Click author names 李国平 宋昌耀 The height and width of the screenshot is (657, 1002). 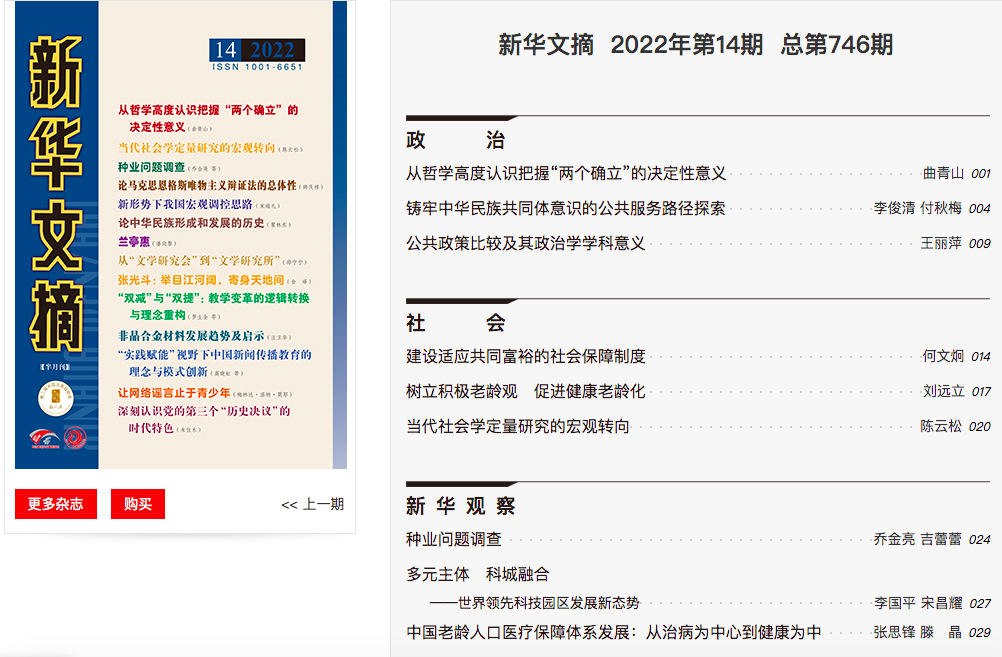(918, 603)
